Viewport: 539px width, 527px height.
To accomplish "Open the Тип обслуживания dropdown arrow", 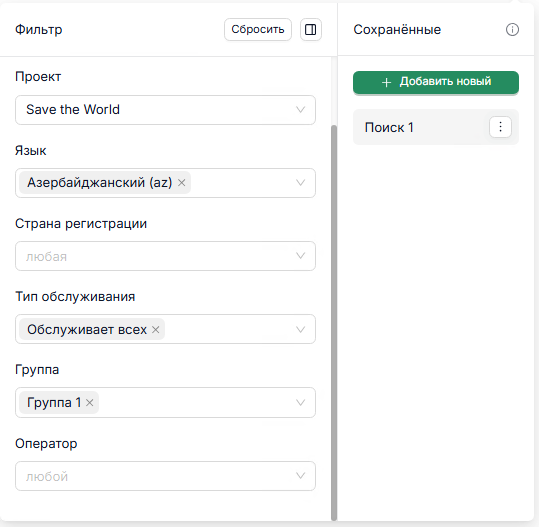I will coord(300,330).
